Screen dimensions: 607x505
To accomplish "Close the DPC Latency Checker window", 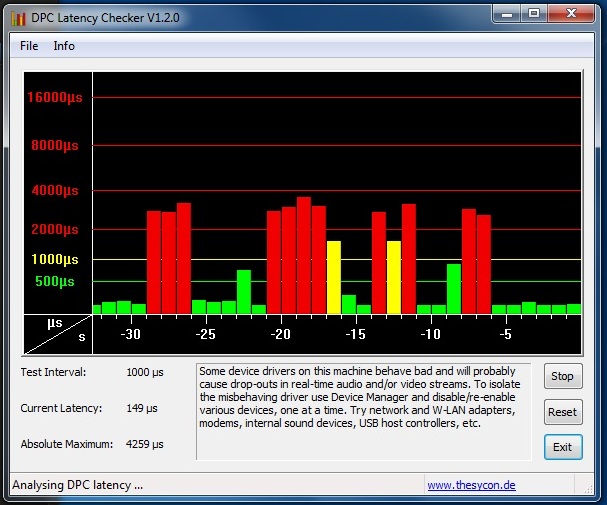I will [x=571, y=14].
